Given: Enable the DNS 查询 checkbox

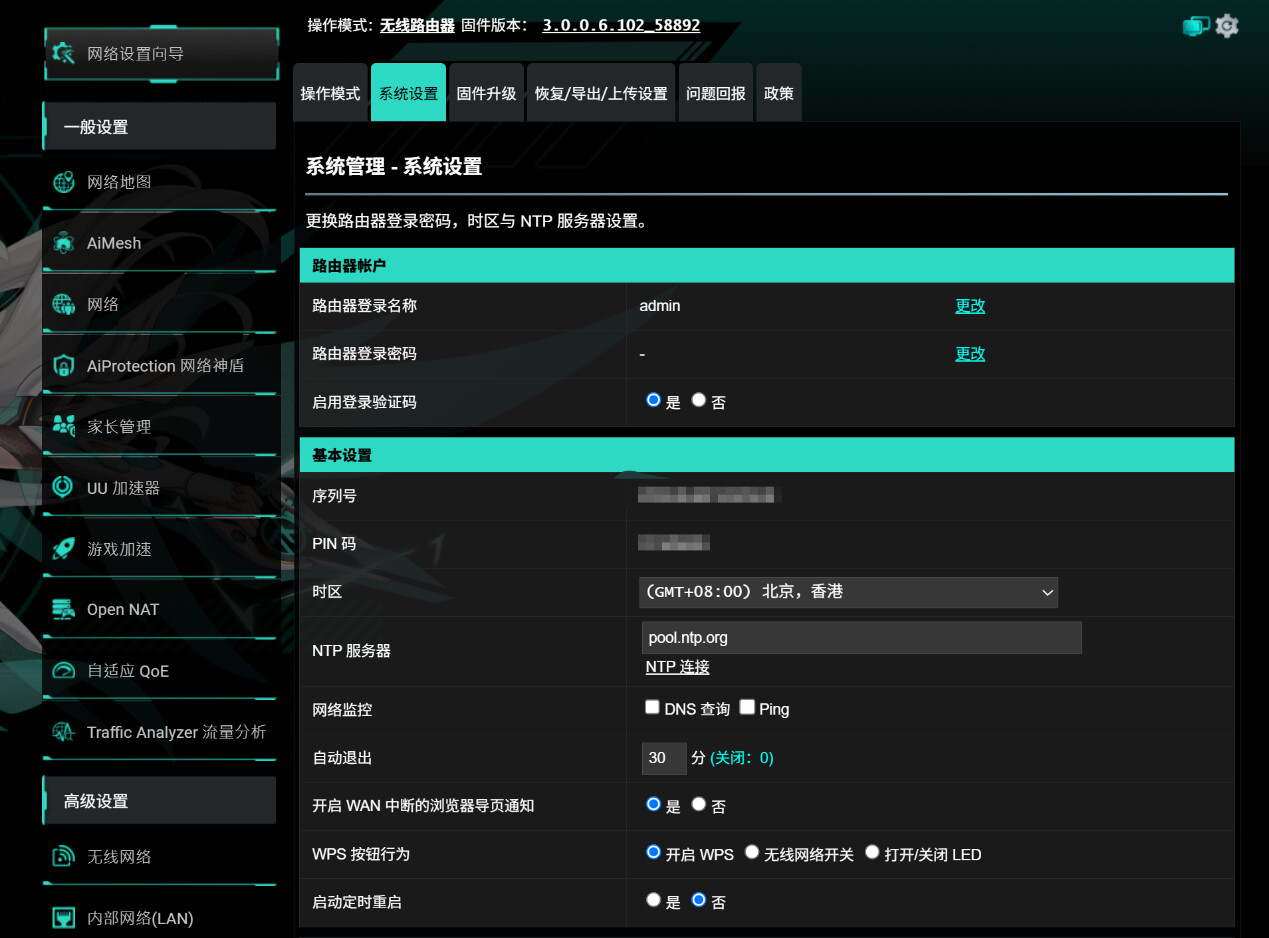Looking at the screenshot, I should pos(653,707).
